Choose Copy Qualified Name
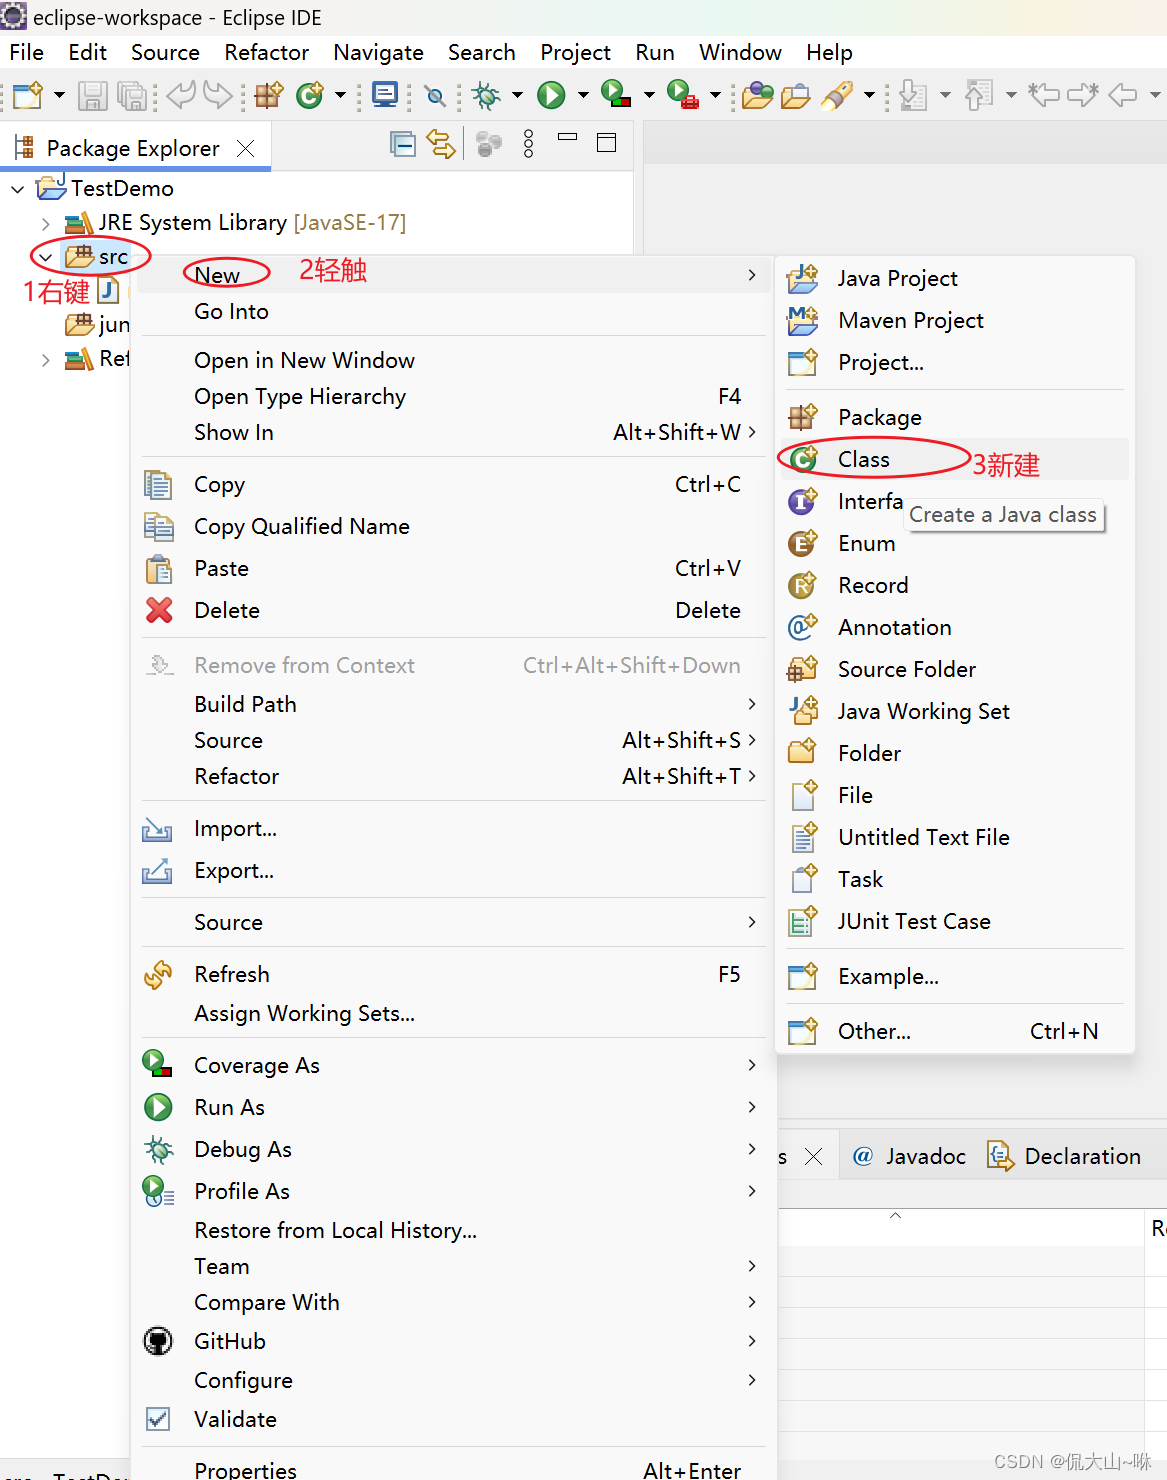1167x1480 pixels. pyautogui.click(x=302, y=526)
